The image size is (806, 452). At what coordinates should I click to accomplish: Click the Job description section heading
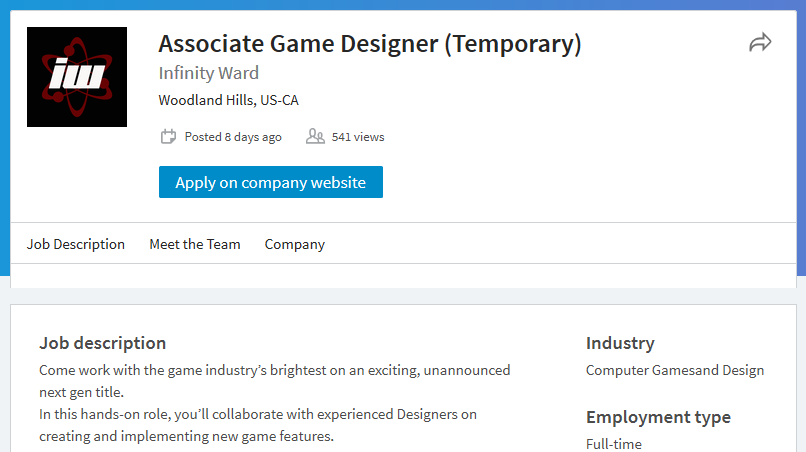pyautogui.click(x=103, y=343)
